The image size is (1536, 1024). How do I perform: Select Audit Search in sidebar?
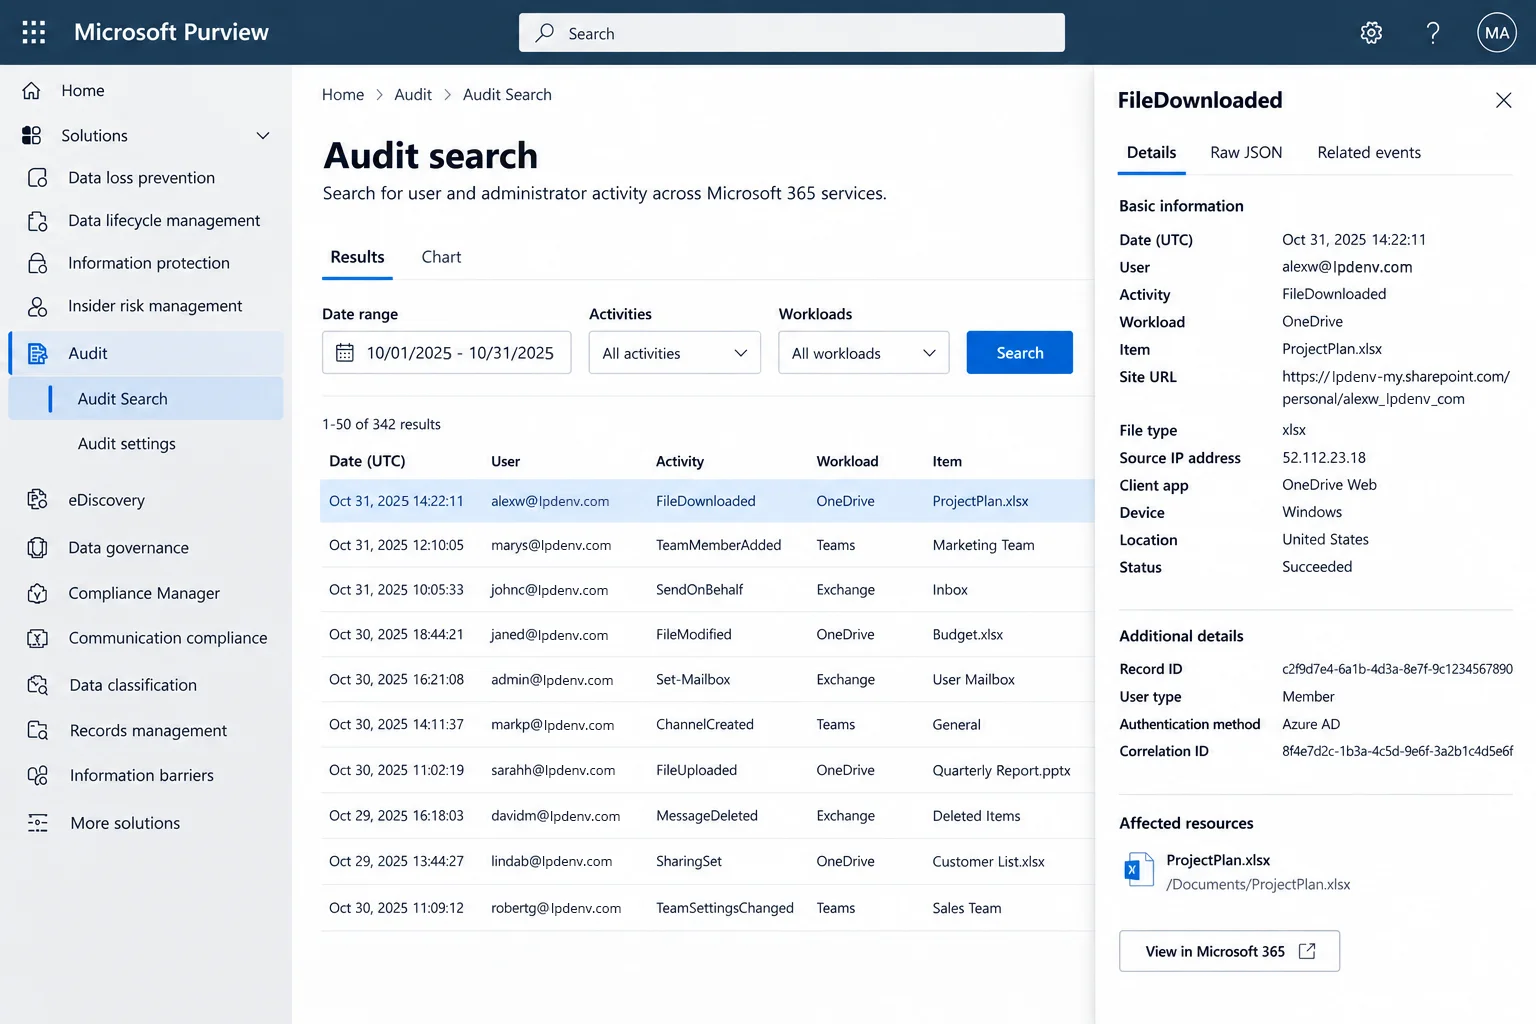146,399
